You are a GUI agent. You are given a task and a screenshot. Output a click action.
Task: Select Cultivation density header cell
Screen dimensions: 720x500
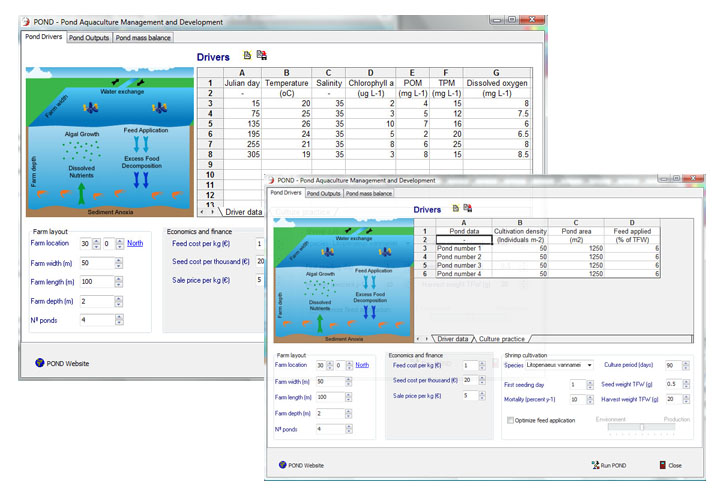coord(520,231)
